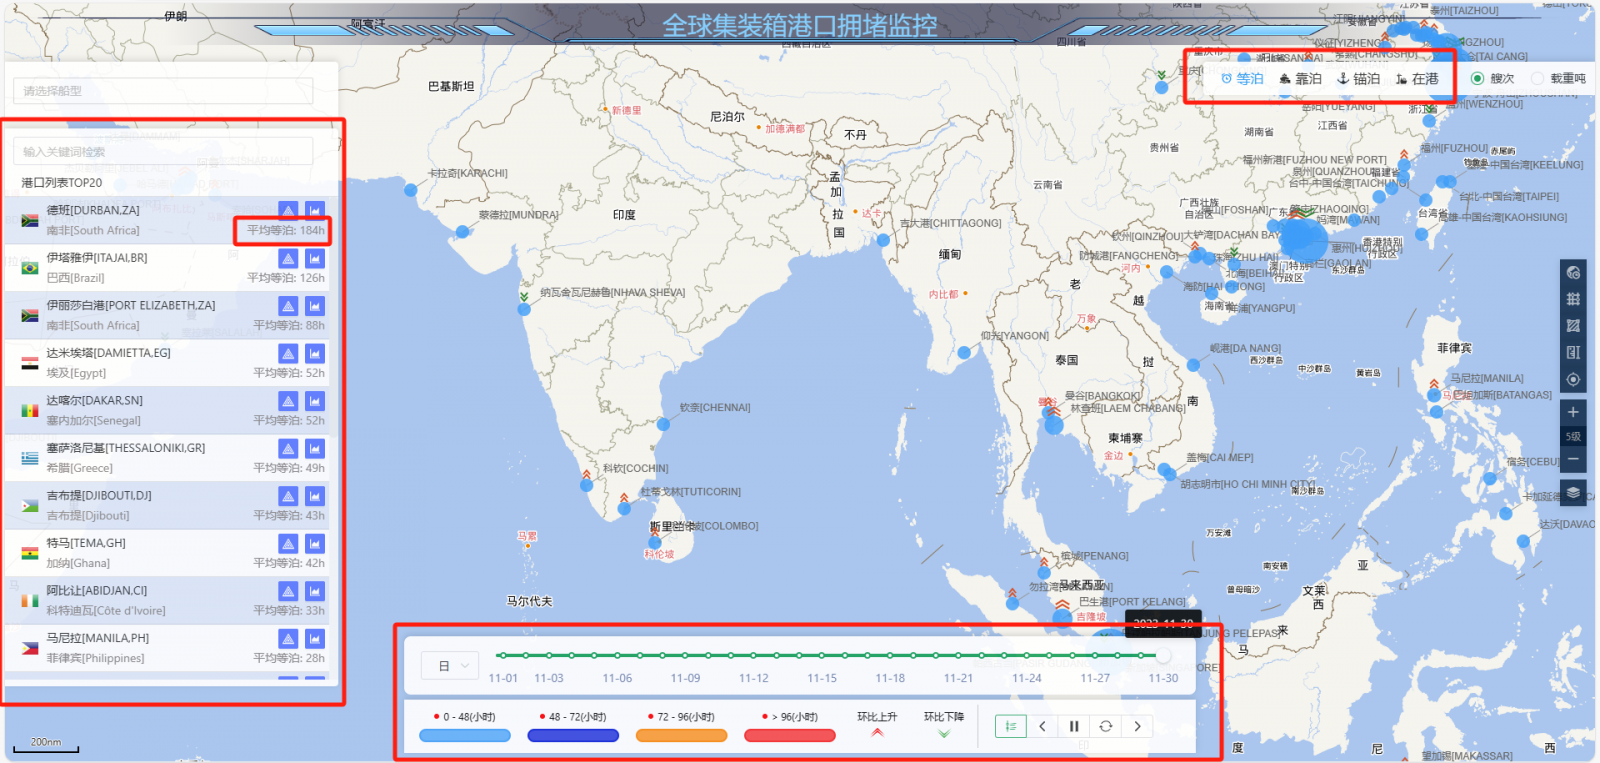
Task: Toggle the timeline list view button
Action: click(1011, 726)
